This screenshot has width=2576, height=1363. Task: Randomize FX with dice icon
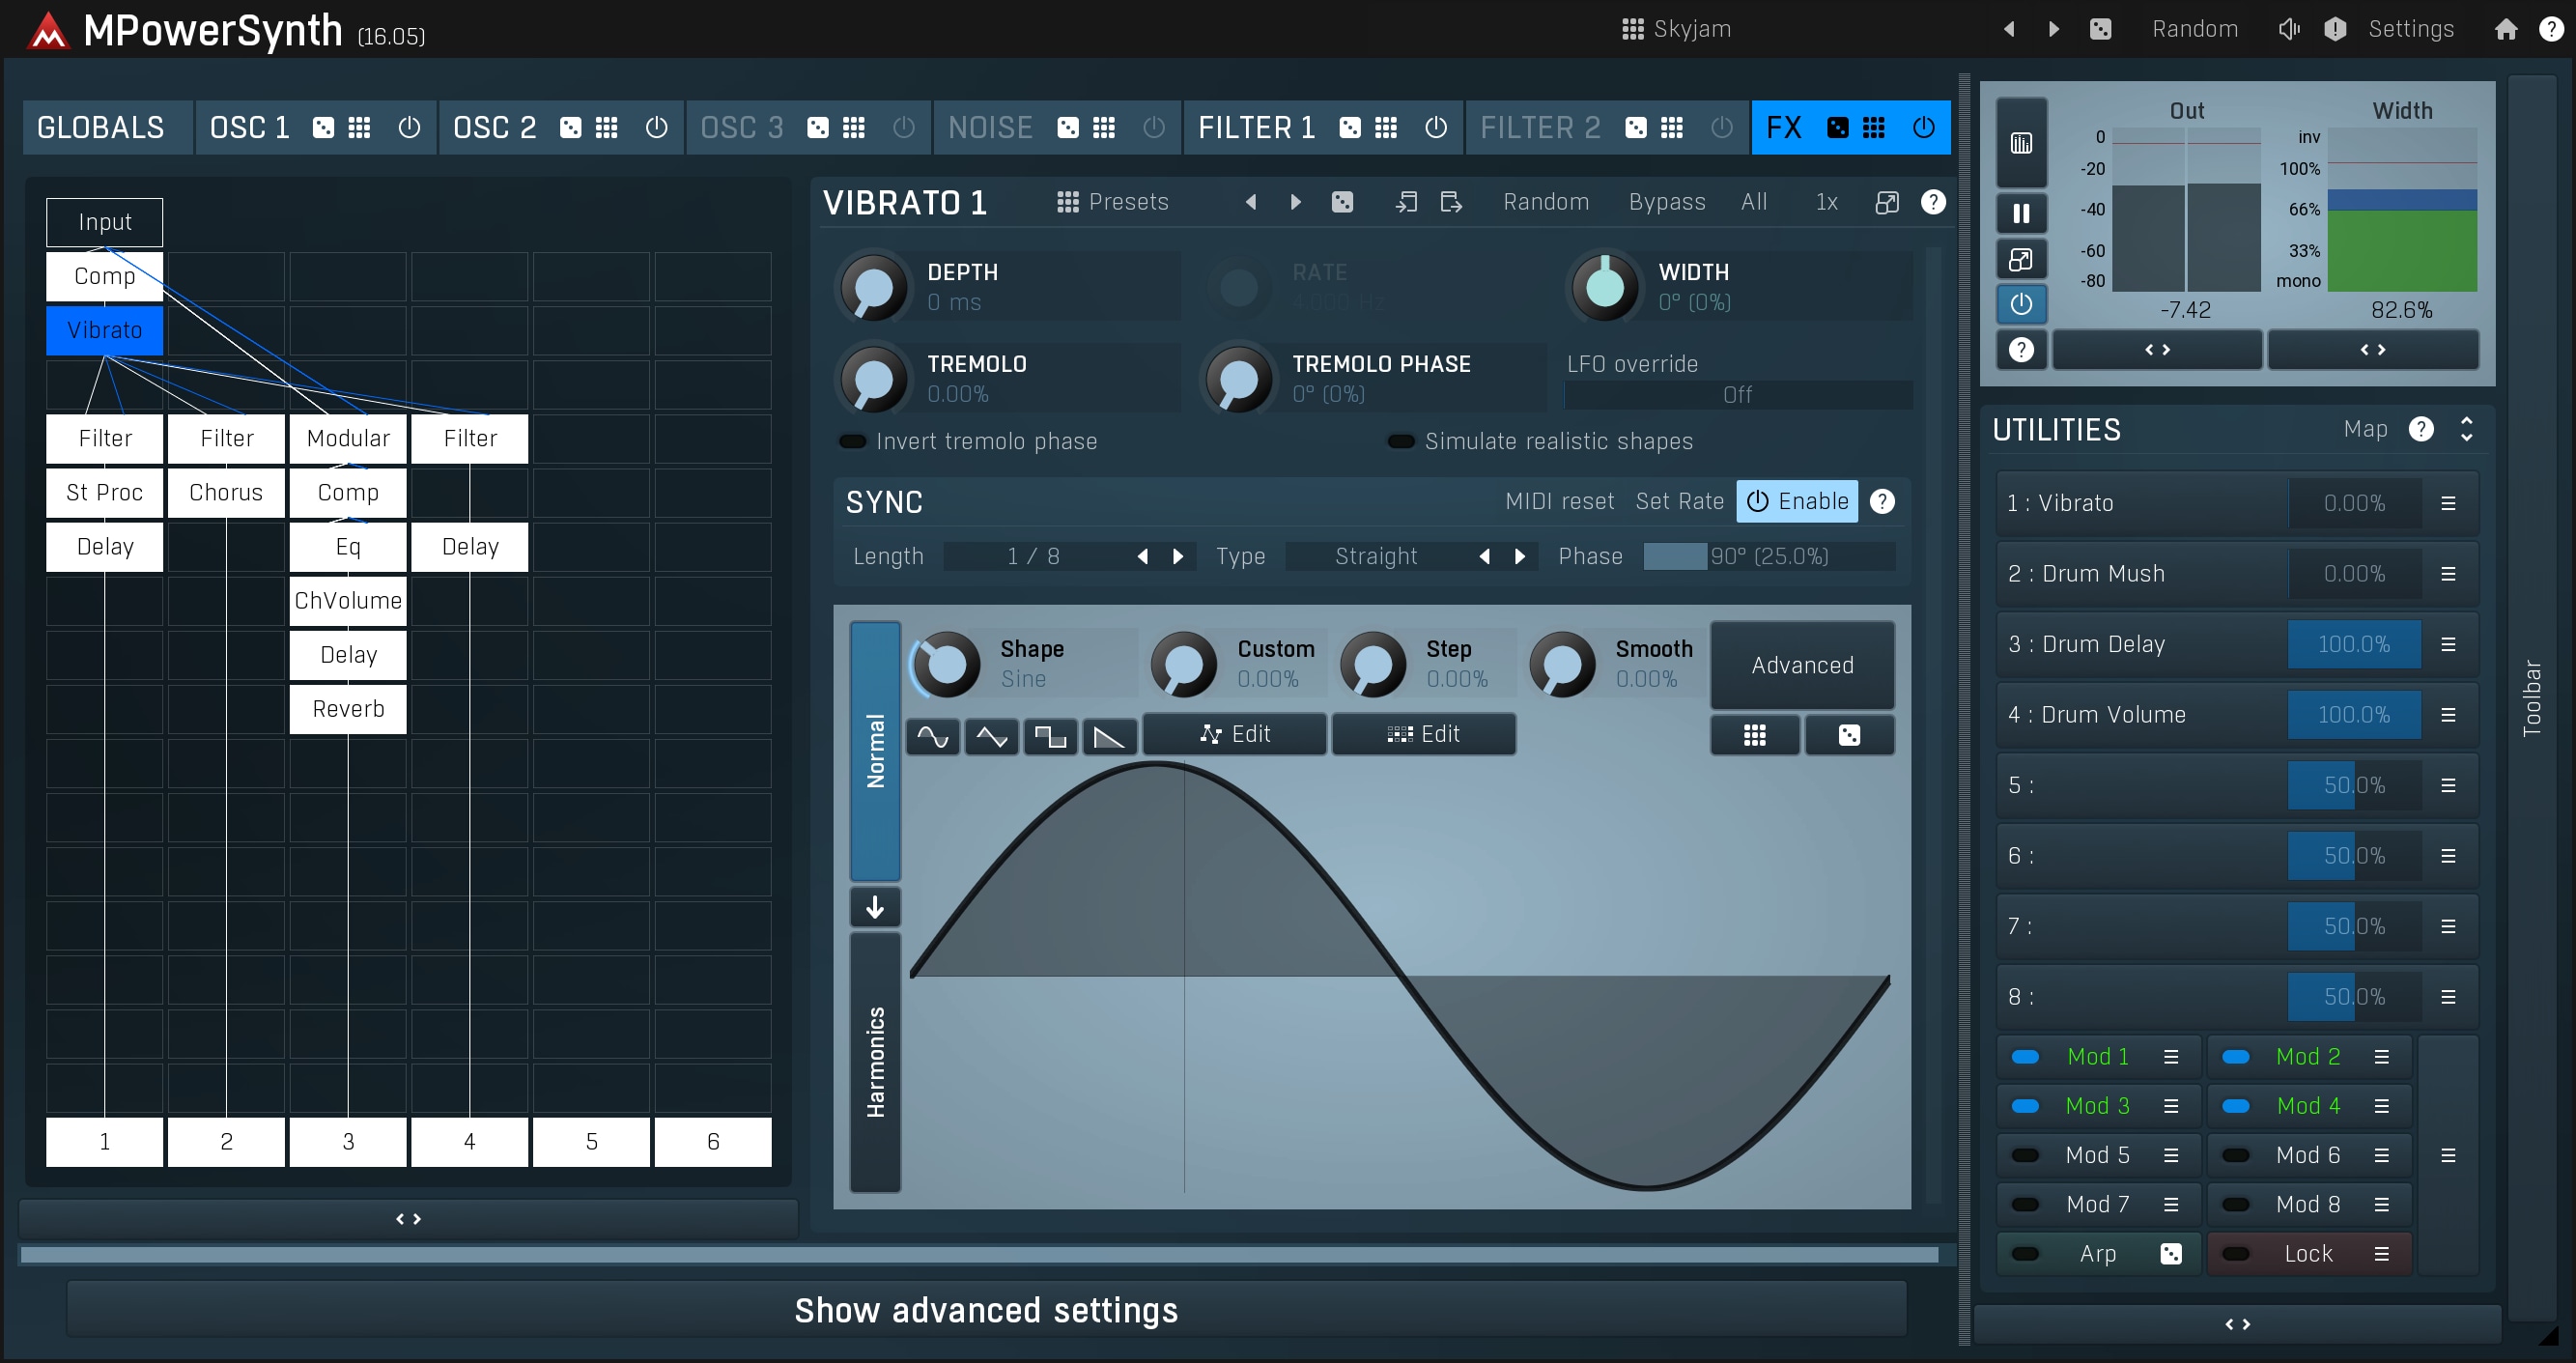(x=1838, y=127)
